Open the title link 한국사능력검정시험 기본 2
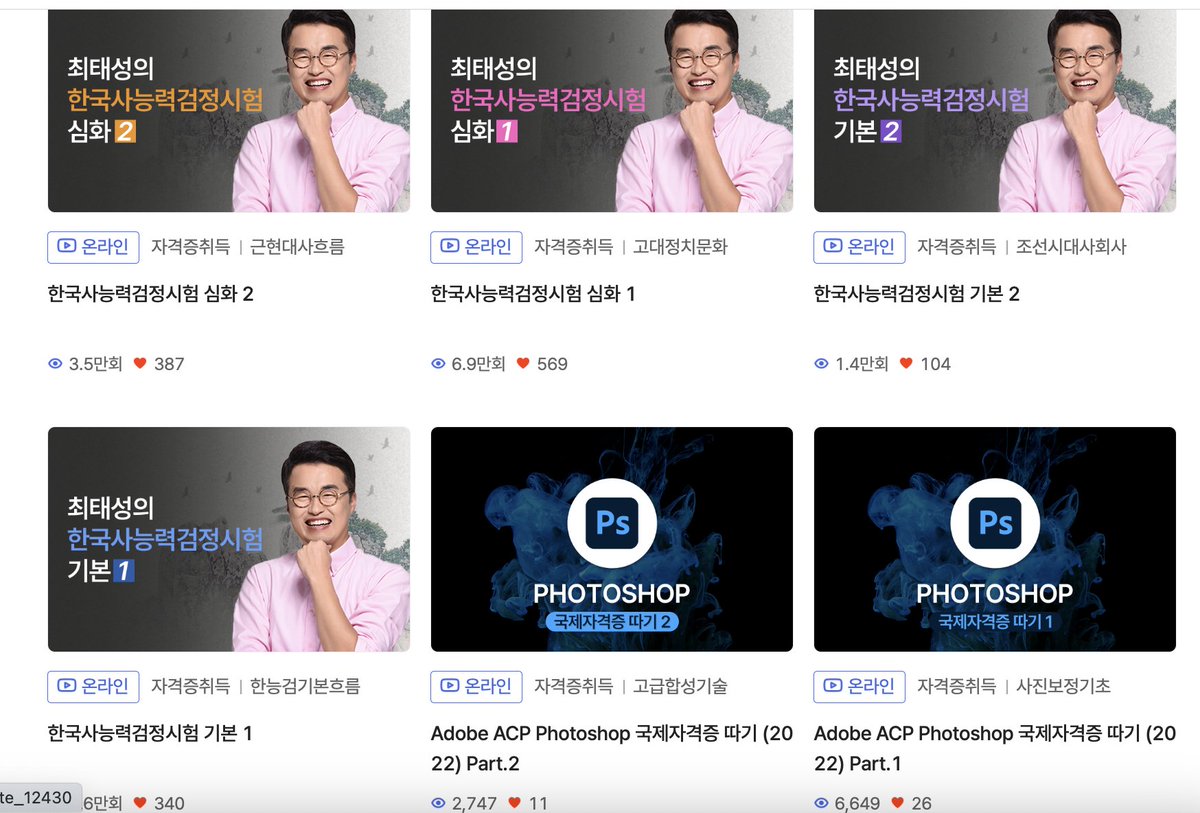This screenshot has width=1200, height=813. [x=916, y=294]
